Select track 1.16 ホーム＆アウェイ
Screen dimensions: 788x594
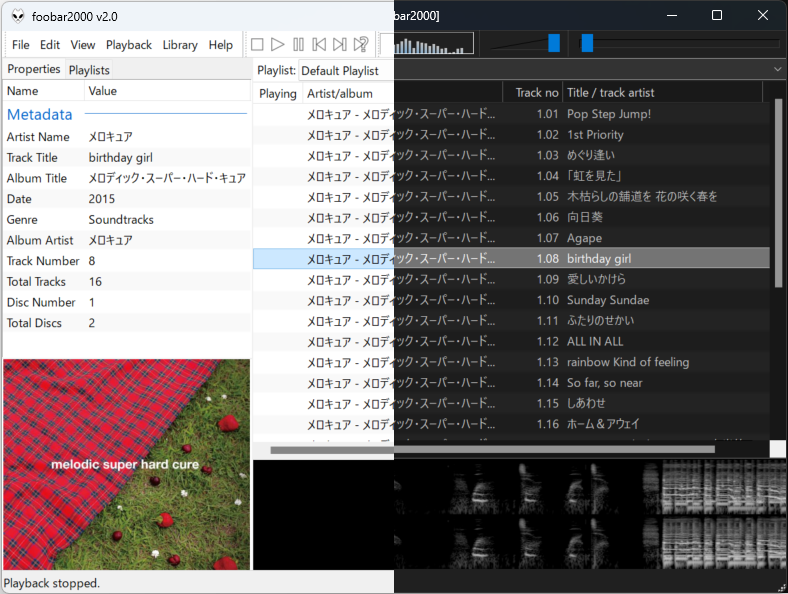click(x=511, y=424)
